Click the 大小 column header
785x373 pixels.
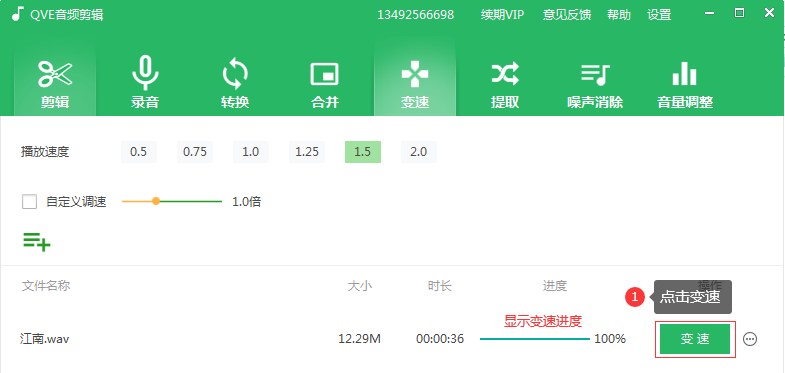pos(360,286)
